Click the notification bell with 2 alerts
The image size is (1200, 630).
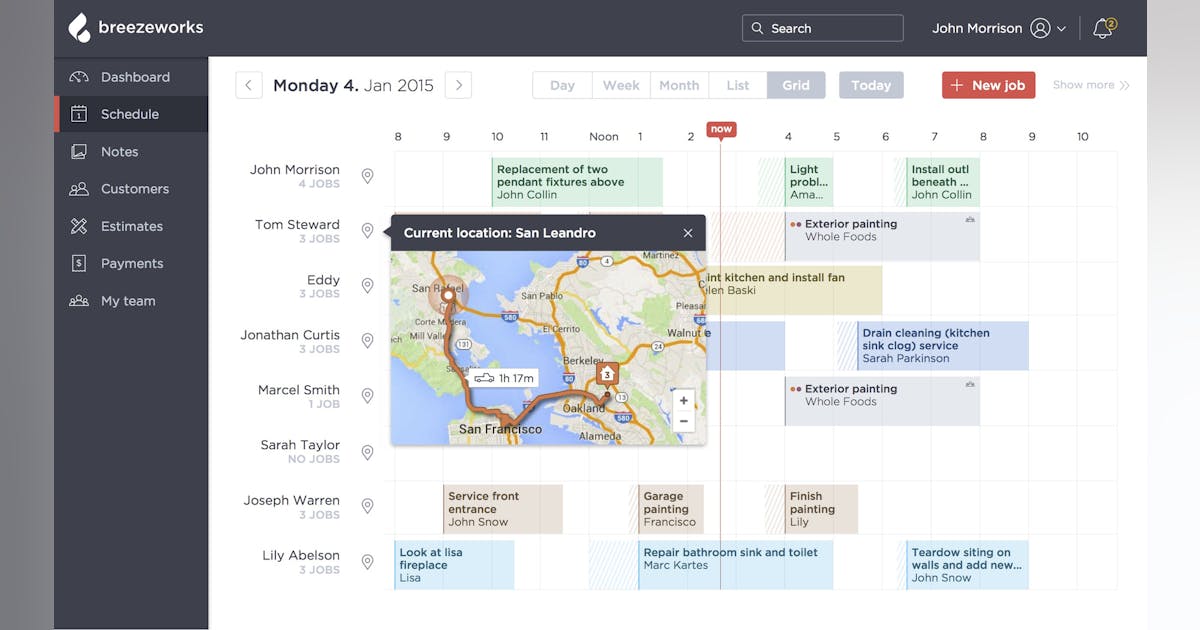1101,30
